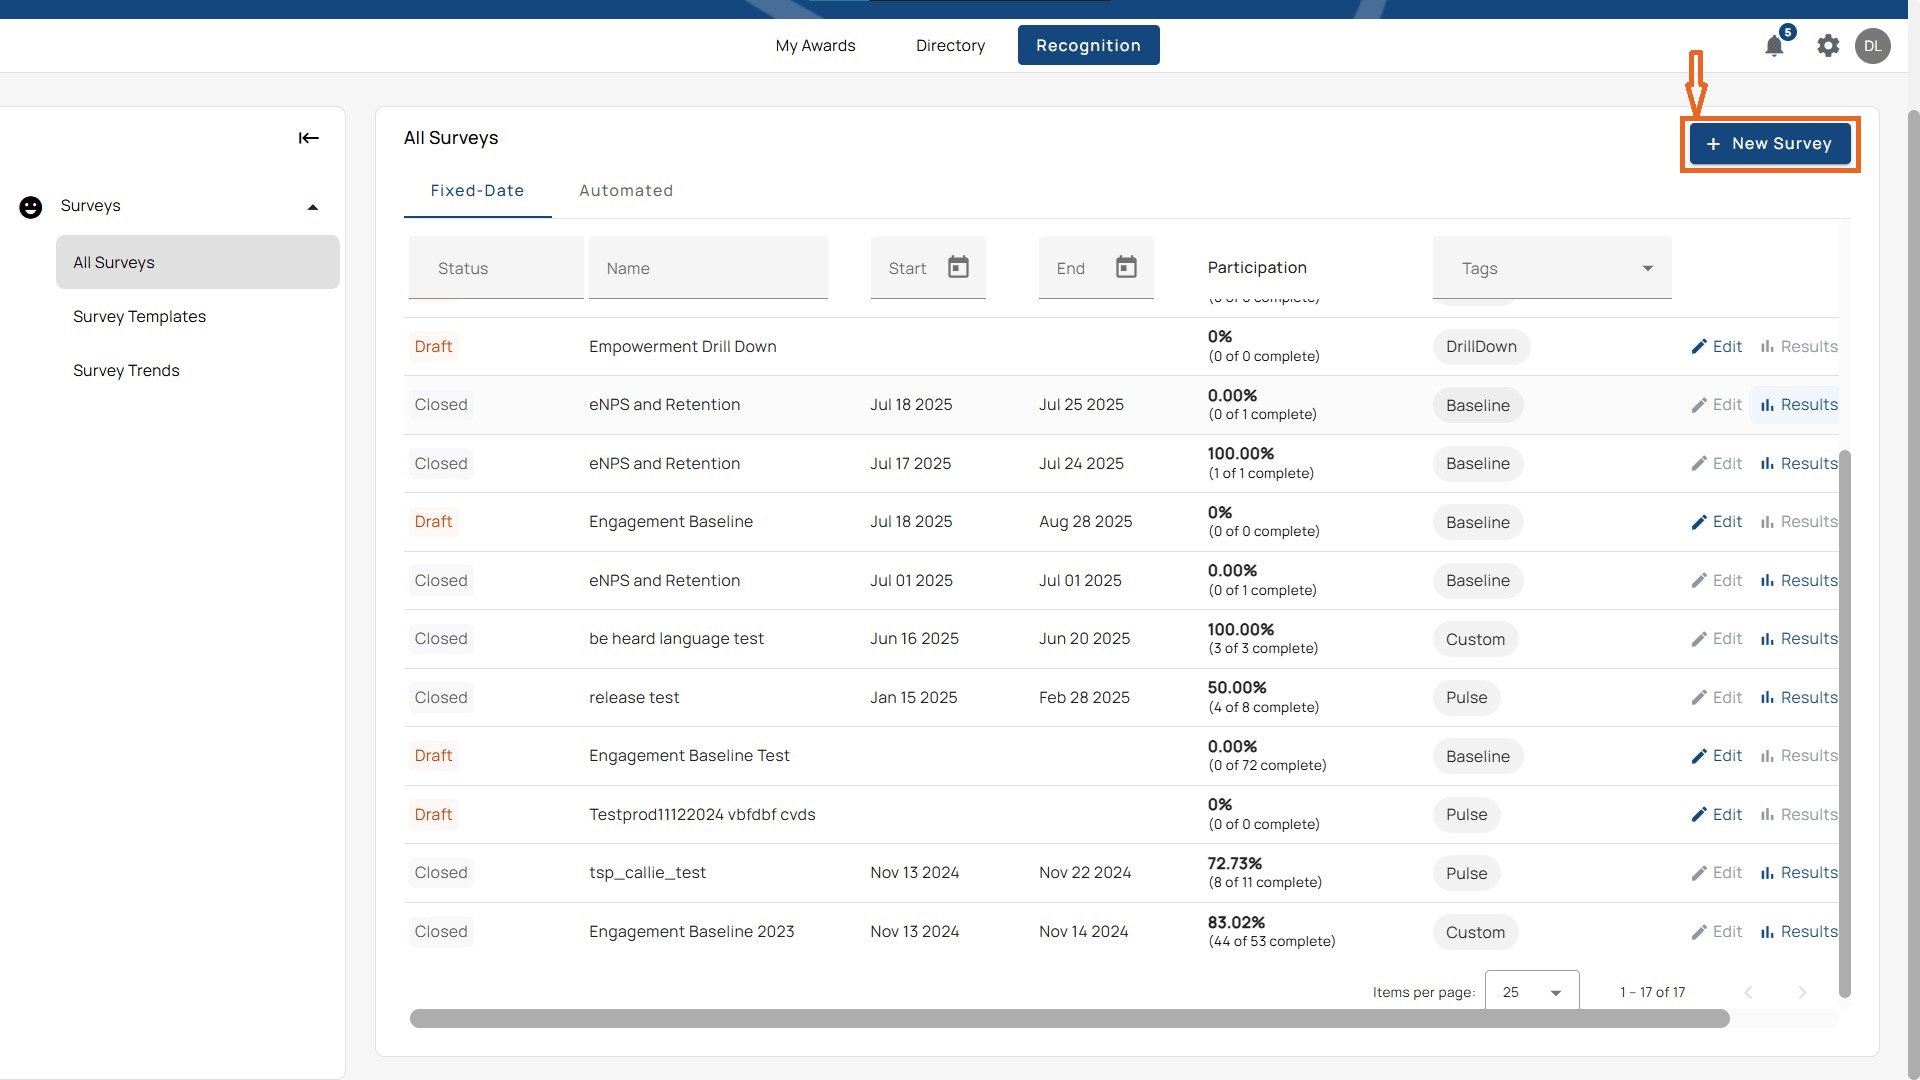The height and width of the screenshot is (1080, 1920).
Task: Go to the Directory menu item
Action: pos(950,46)
